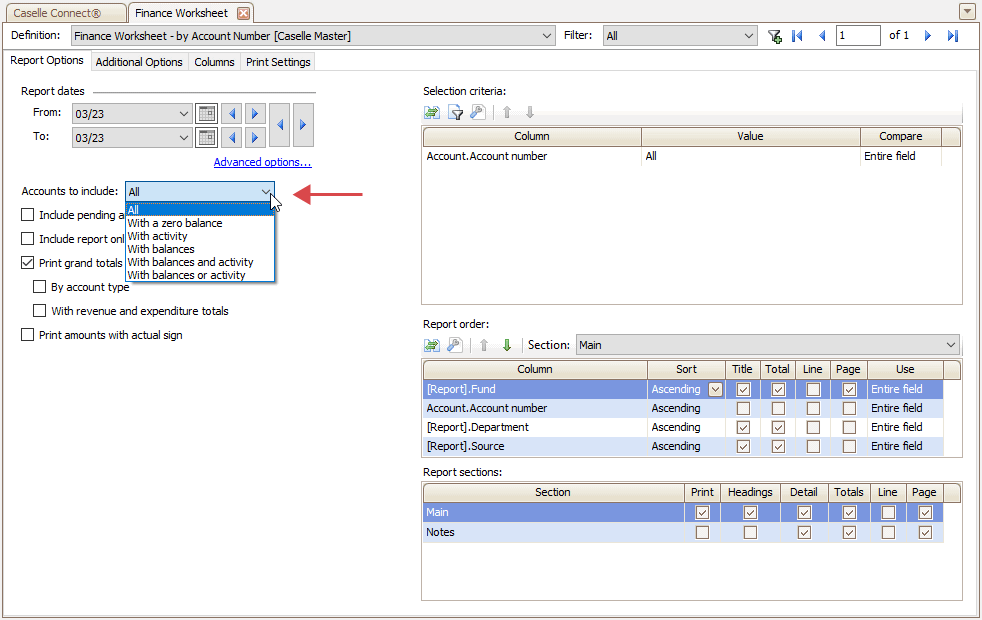Open the Print Settings tab
The width and height of the screenshot is (982, 620).
click(278, 62)
